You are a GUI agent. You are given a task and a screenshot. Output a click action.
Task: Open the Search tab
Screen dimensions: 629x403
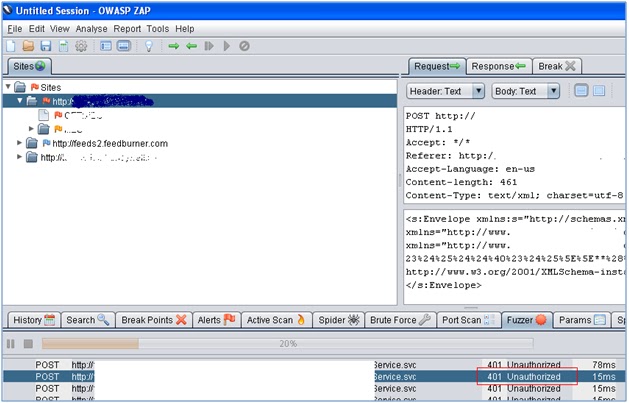88,320
